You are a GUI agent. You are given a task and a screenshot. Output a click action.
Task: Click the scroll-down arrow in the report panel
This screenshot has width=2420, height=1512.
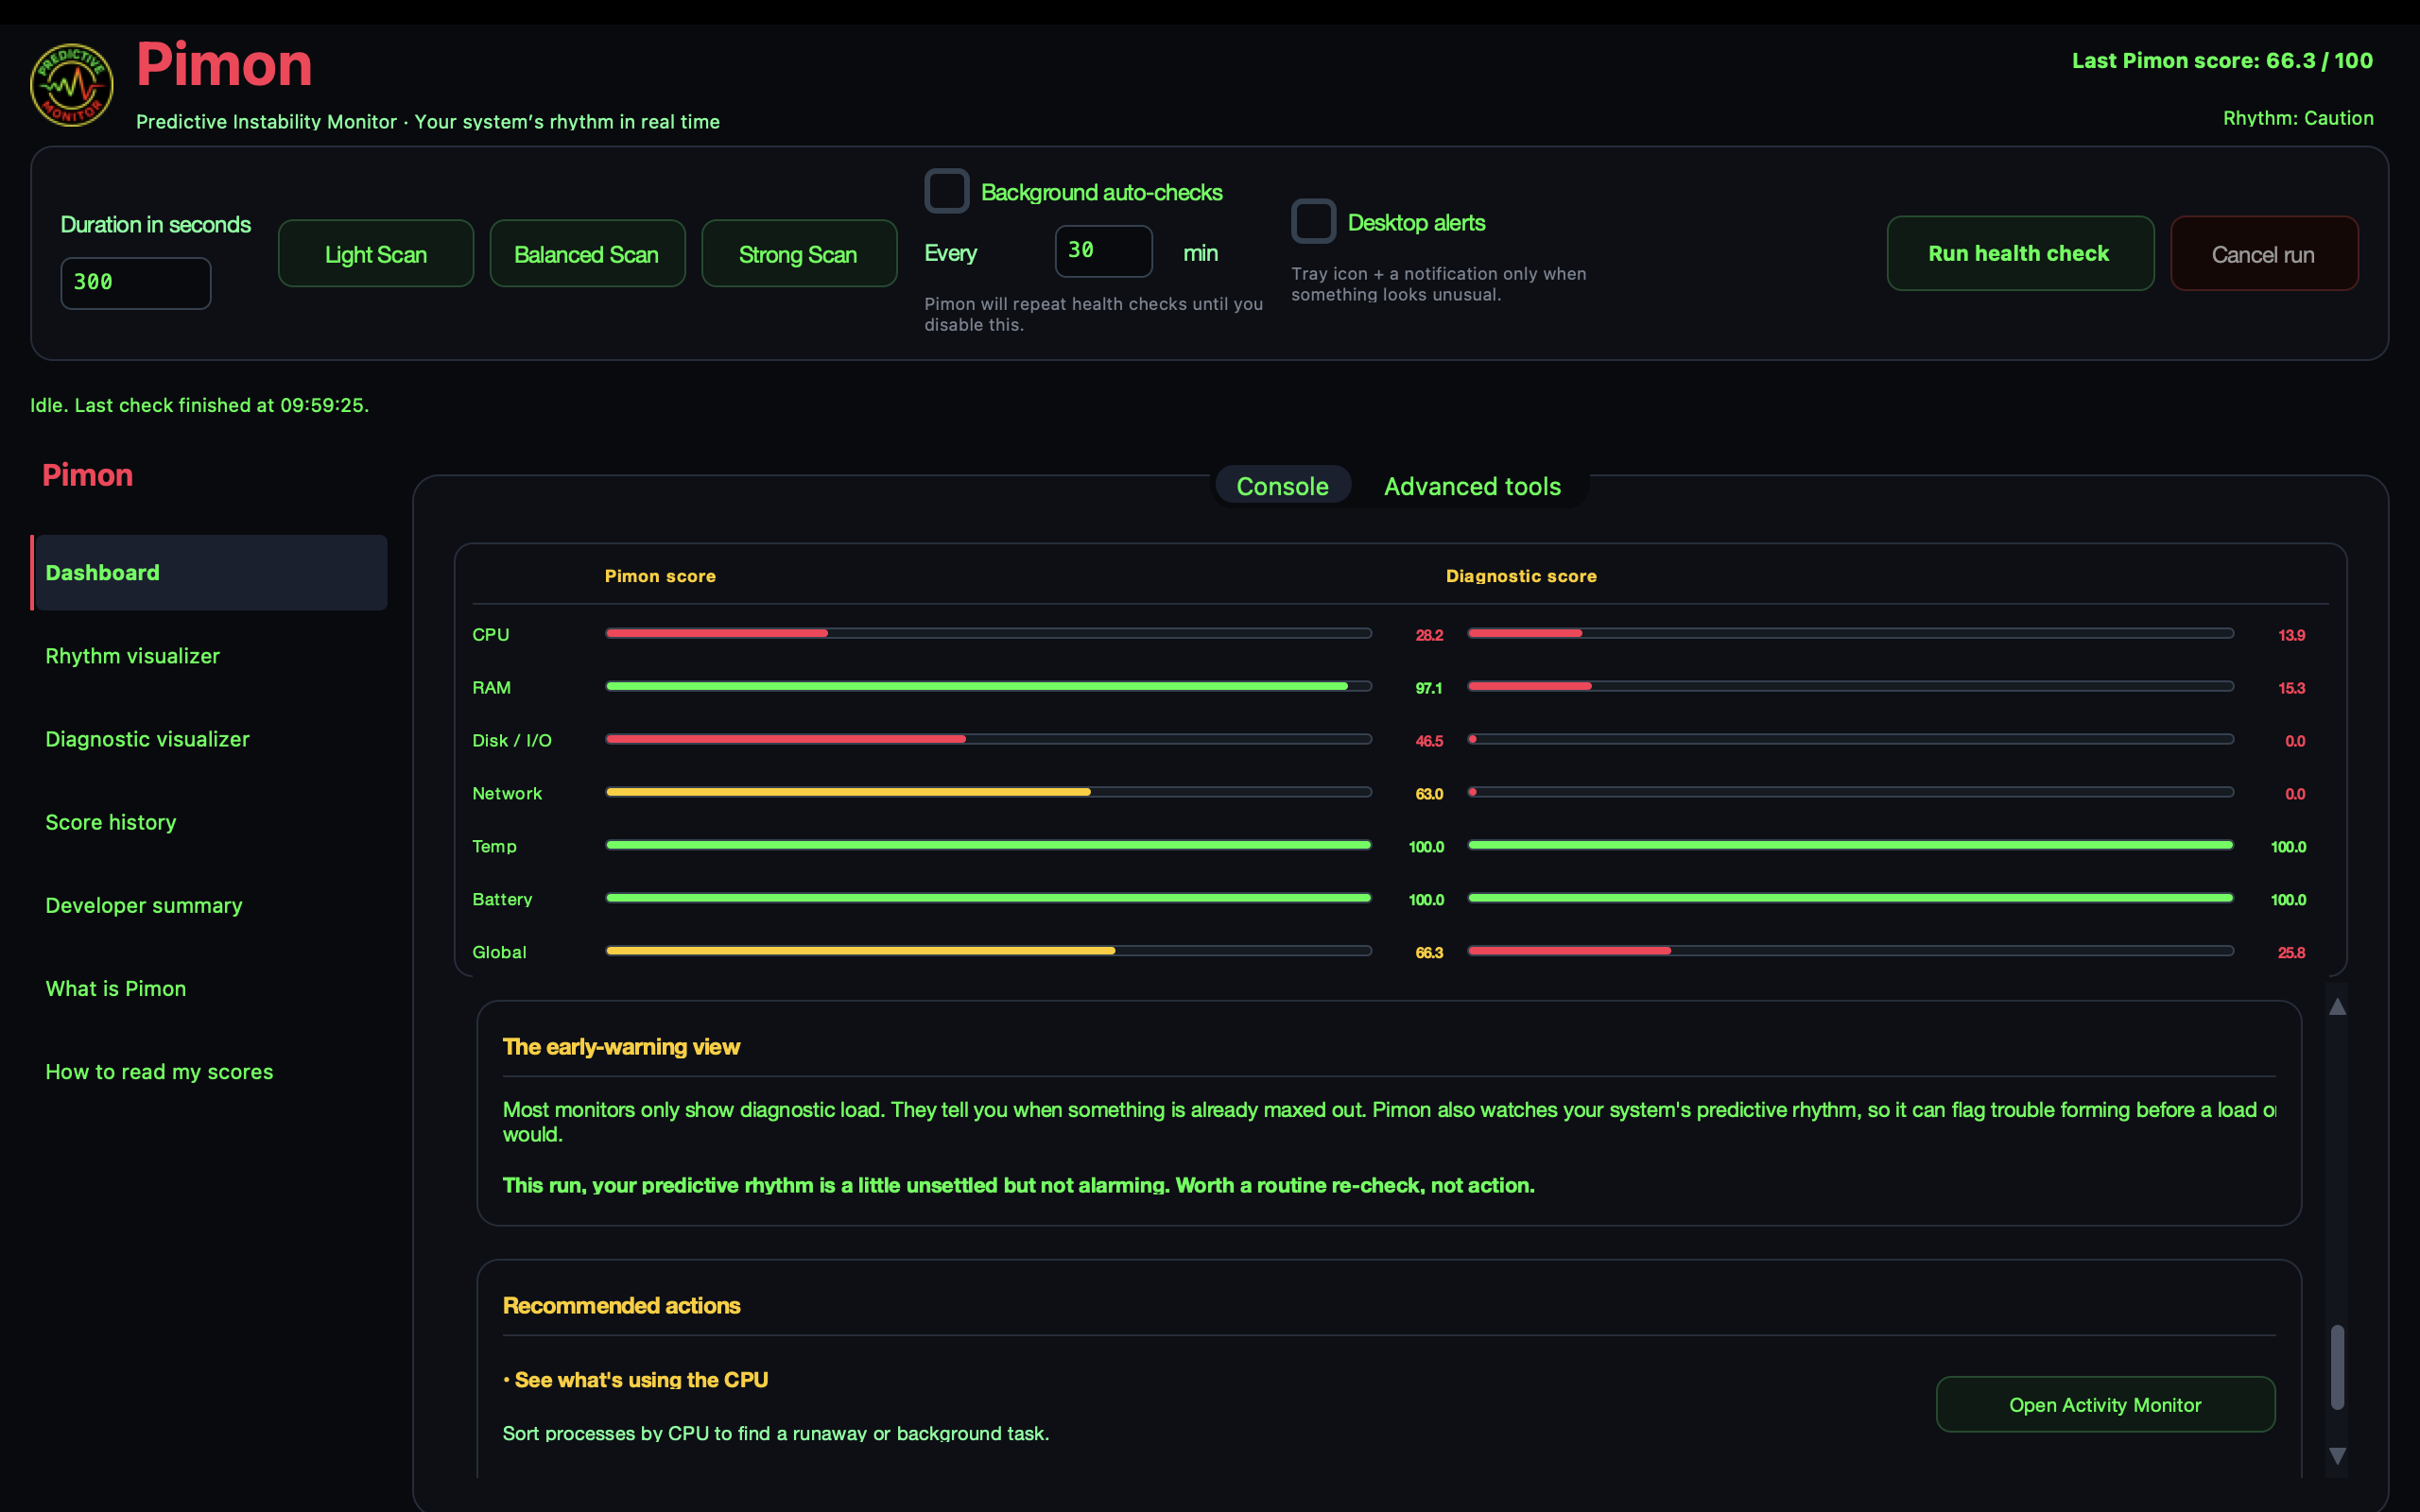2337,1456
